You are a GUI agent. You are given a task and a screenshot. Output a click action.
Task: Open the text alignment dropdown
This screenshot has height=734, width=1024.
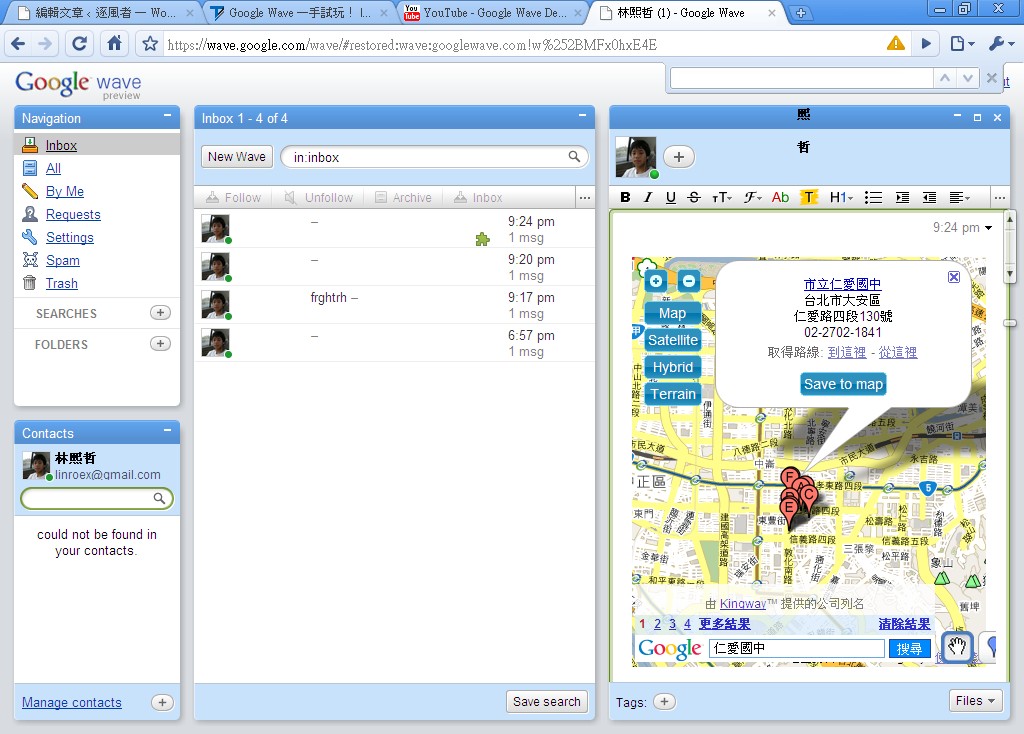coord(959,197)
